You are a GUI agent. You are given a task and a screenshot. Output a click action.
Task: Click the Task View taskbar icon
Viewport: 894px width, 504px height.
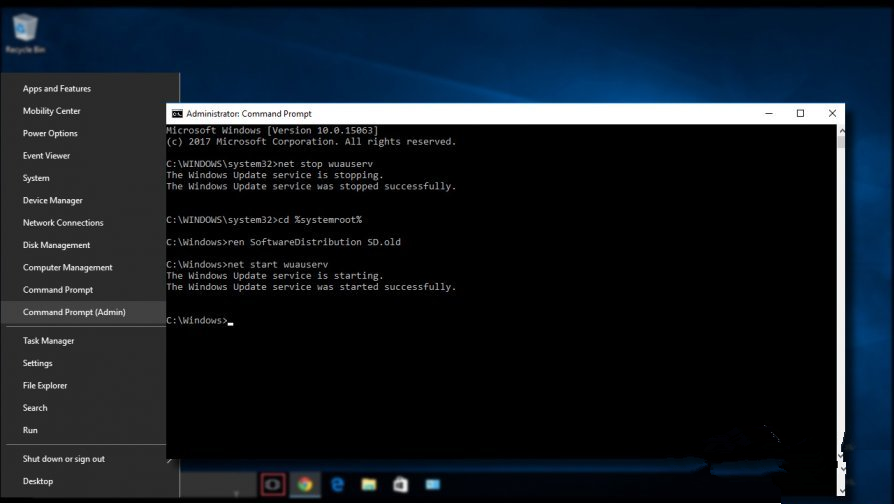tap(273, 485)
